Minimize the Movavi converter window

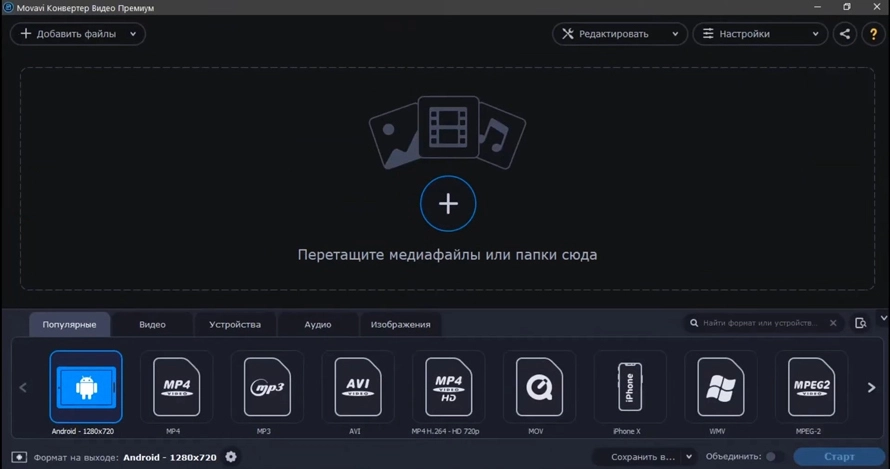817,7
